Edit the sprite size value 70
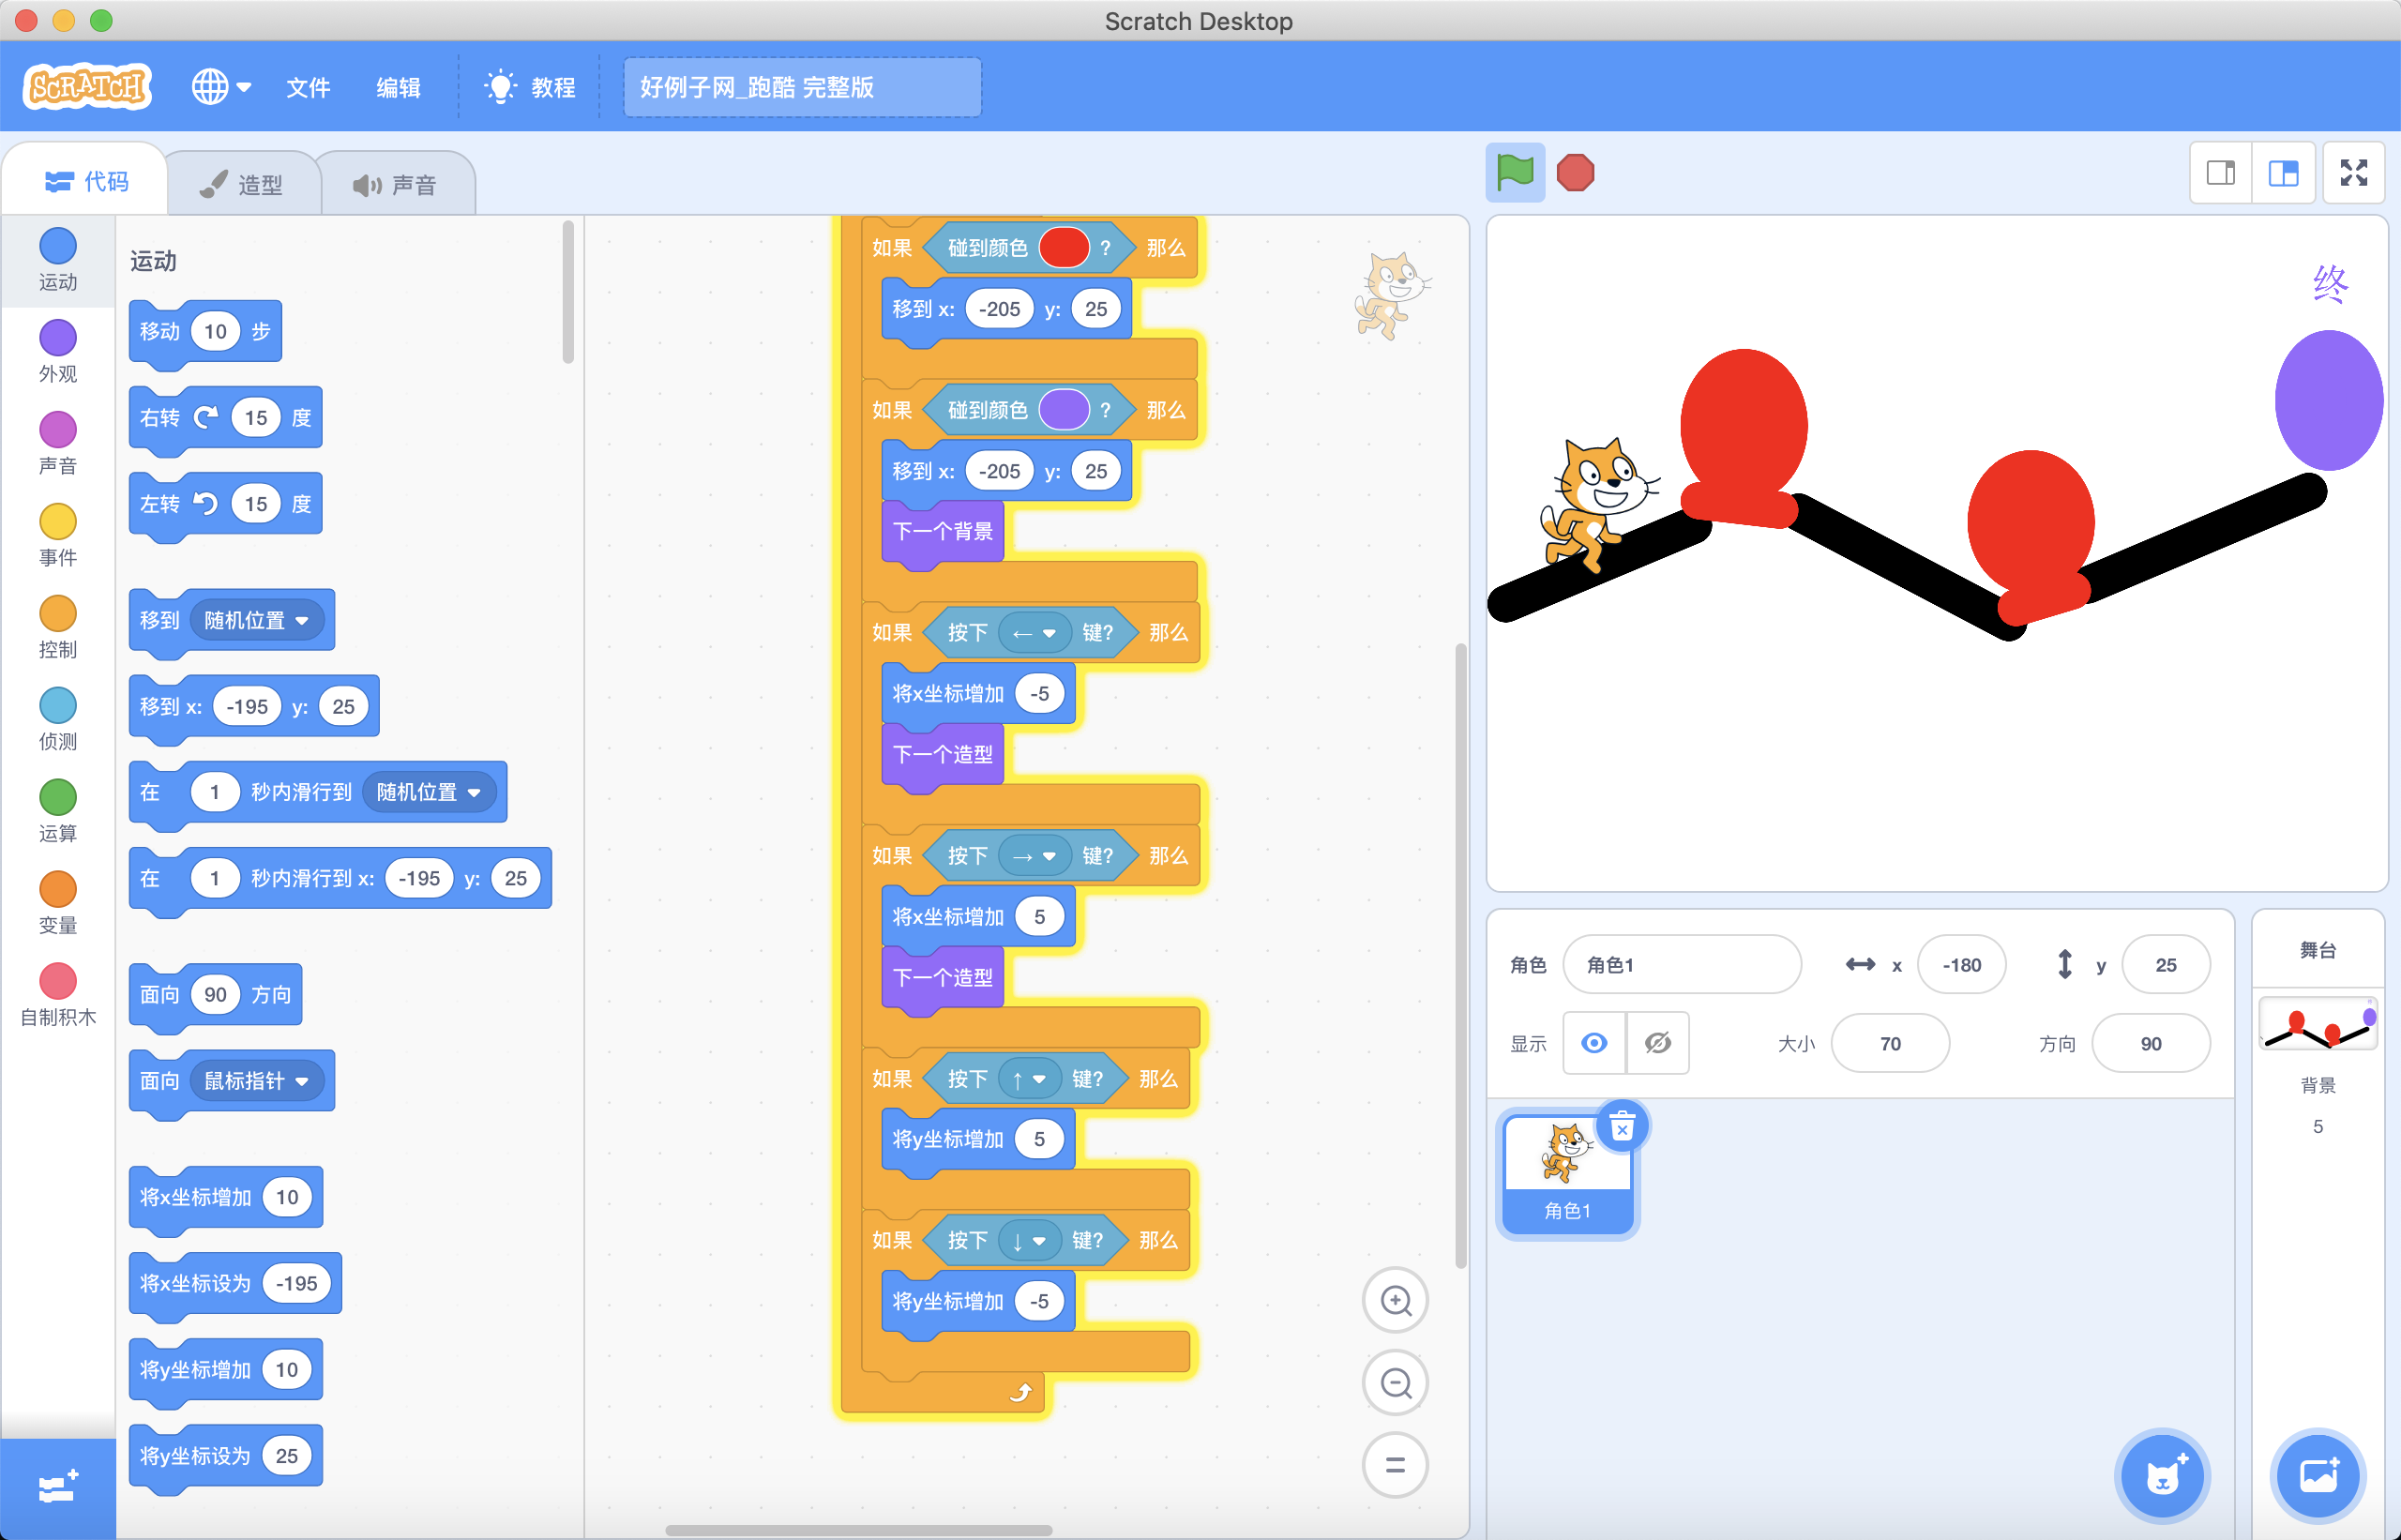 1889,1043
